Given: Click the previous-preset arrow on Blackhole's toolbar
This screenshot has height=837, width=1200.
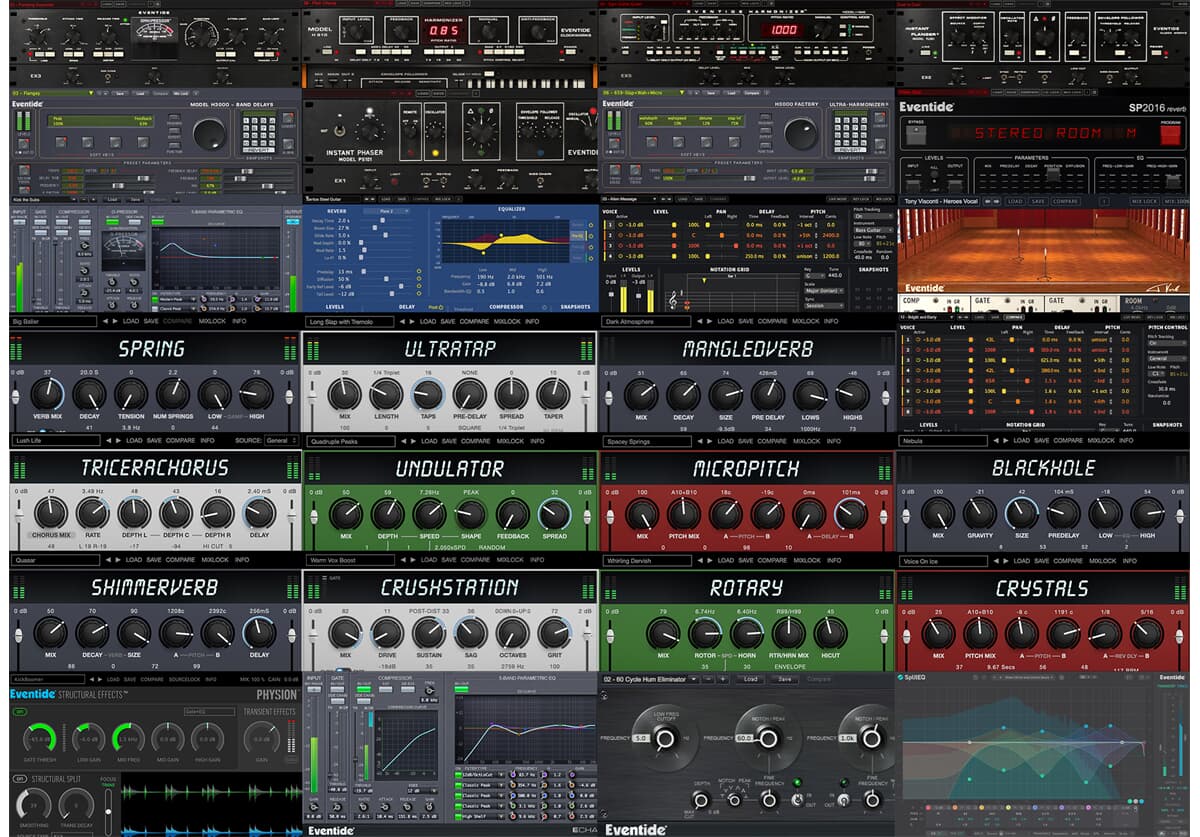Looking at the screenshot, I should point(996,561).
